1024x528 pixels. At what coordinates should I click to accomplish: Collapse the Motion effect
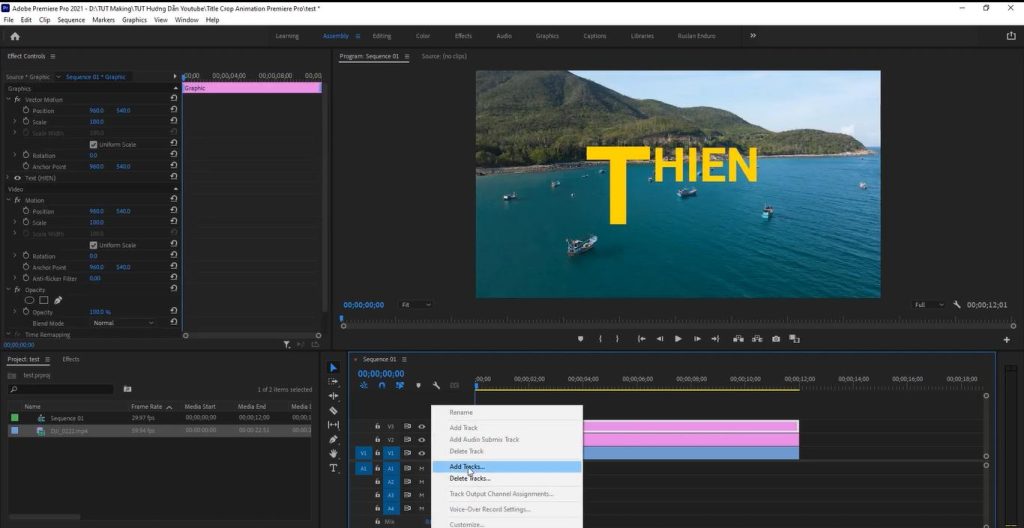(x=8, y=200)
